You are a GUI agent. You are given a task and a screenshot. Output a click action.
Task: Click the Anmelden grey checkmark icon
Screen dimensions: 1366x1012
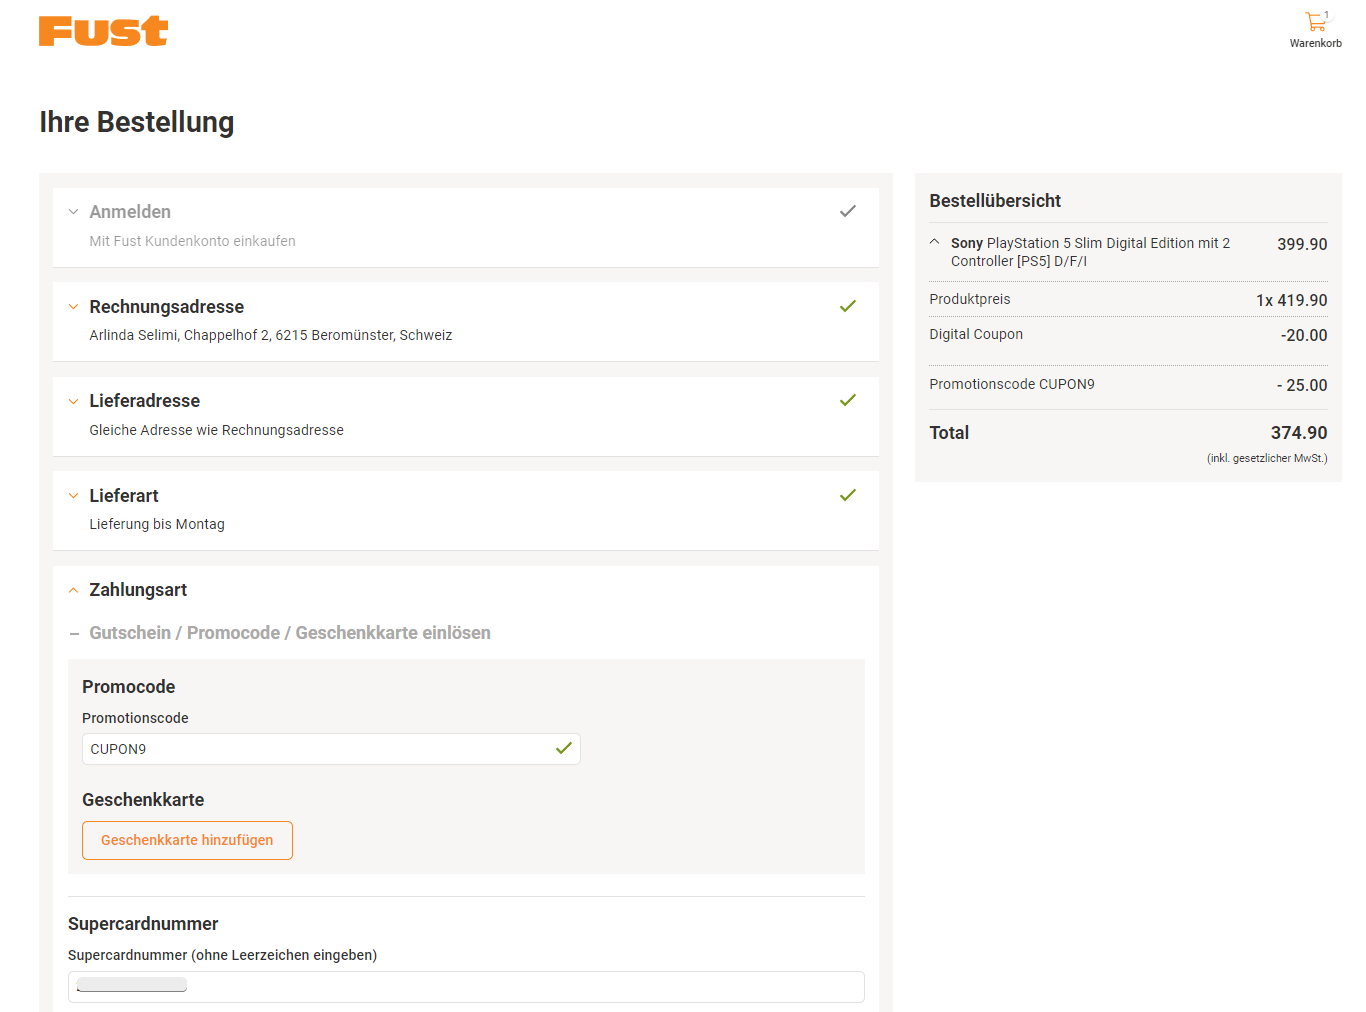pyautogui.click(x=847, y=211)
